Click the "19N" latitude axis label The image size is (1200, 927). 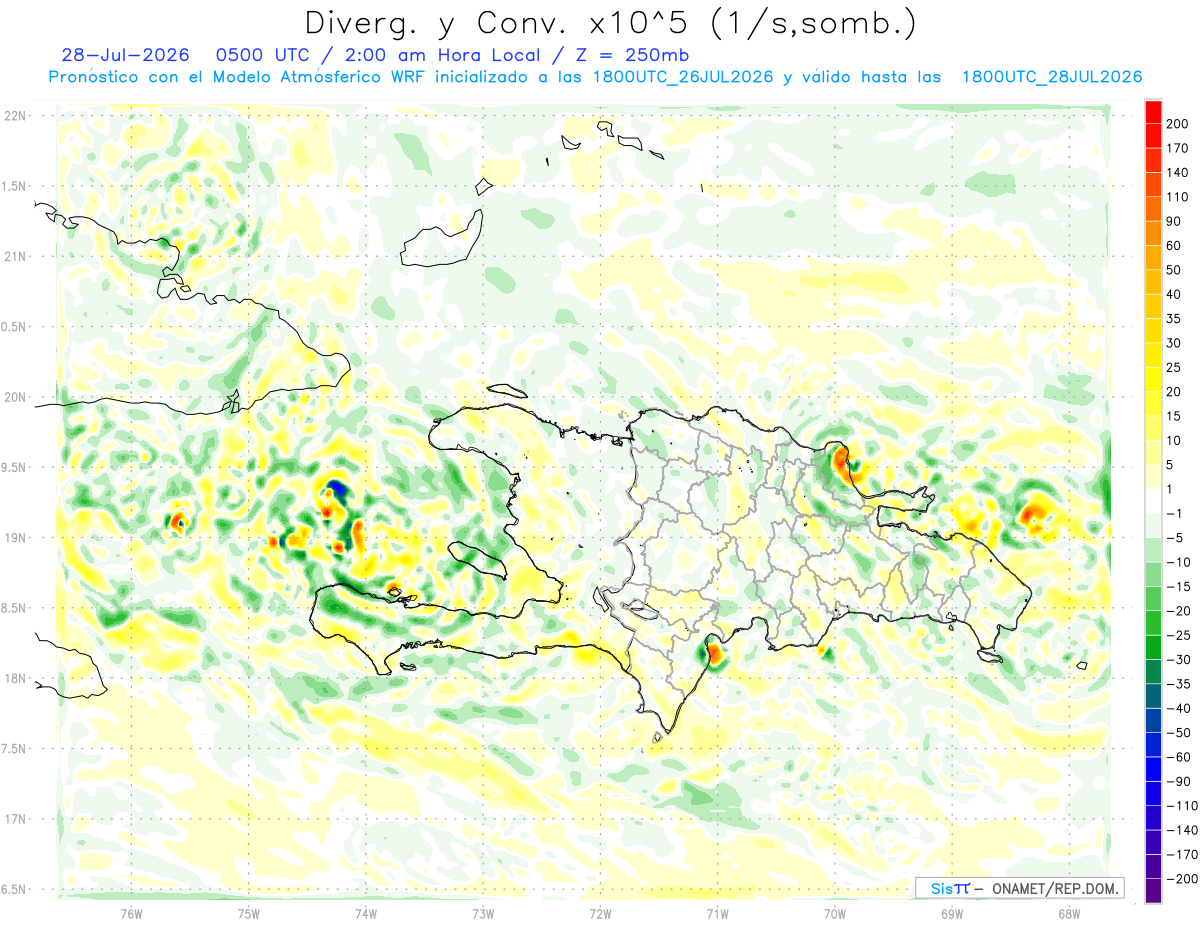[x=15, y=538]
